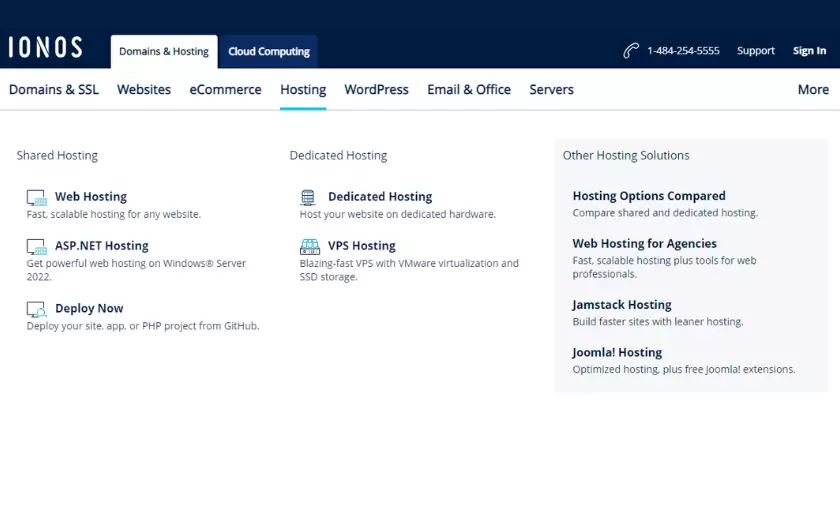Click the Dedicated Hosting server icon
The width and height of the screenshot is (840, 508).
tap(308, 198)
